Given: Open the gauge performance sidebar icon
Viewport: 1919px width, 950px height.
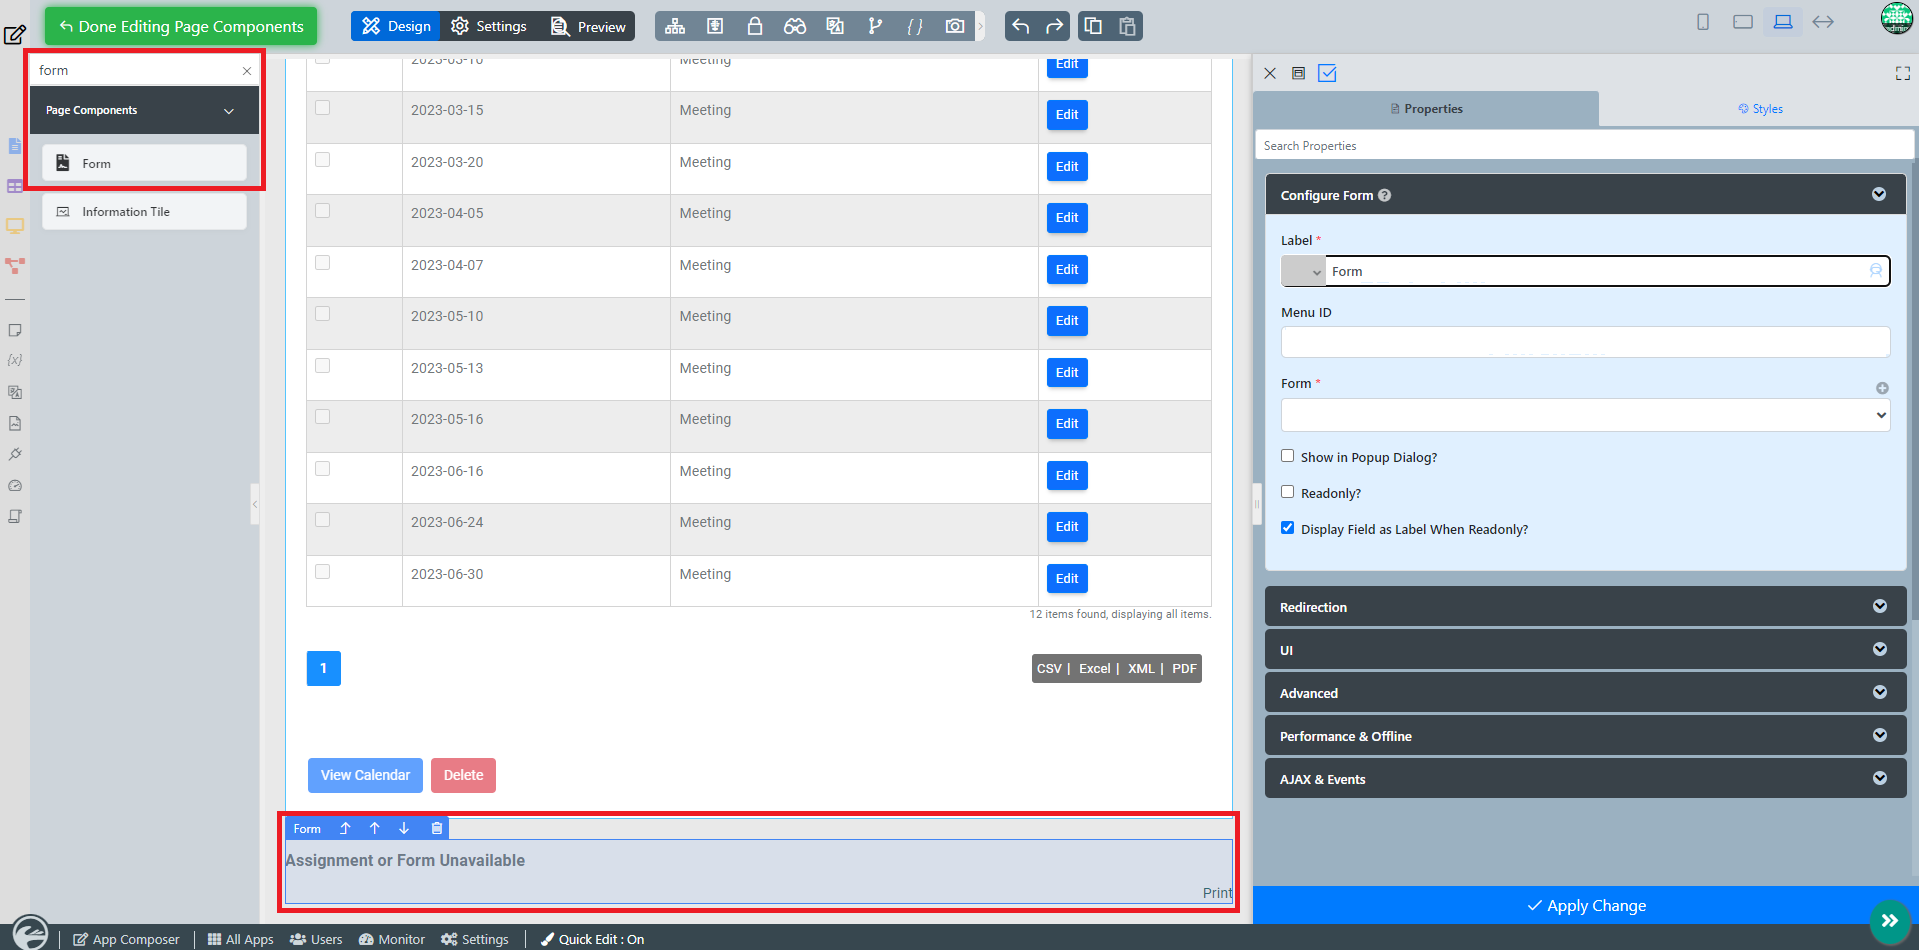Looking at the screenshot, I should tap(14, 486).
